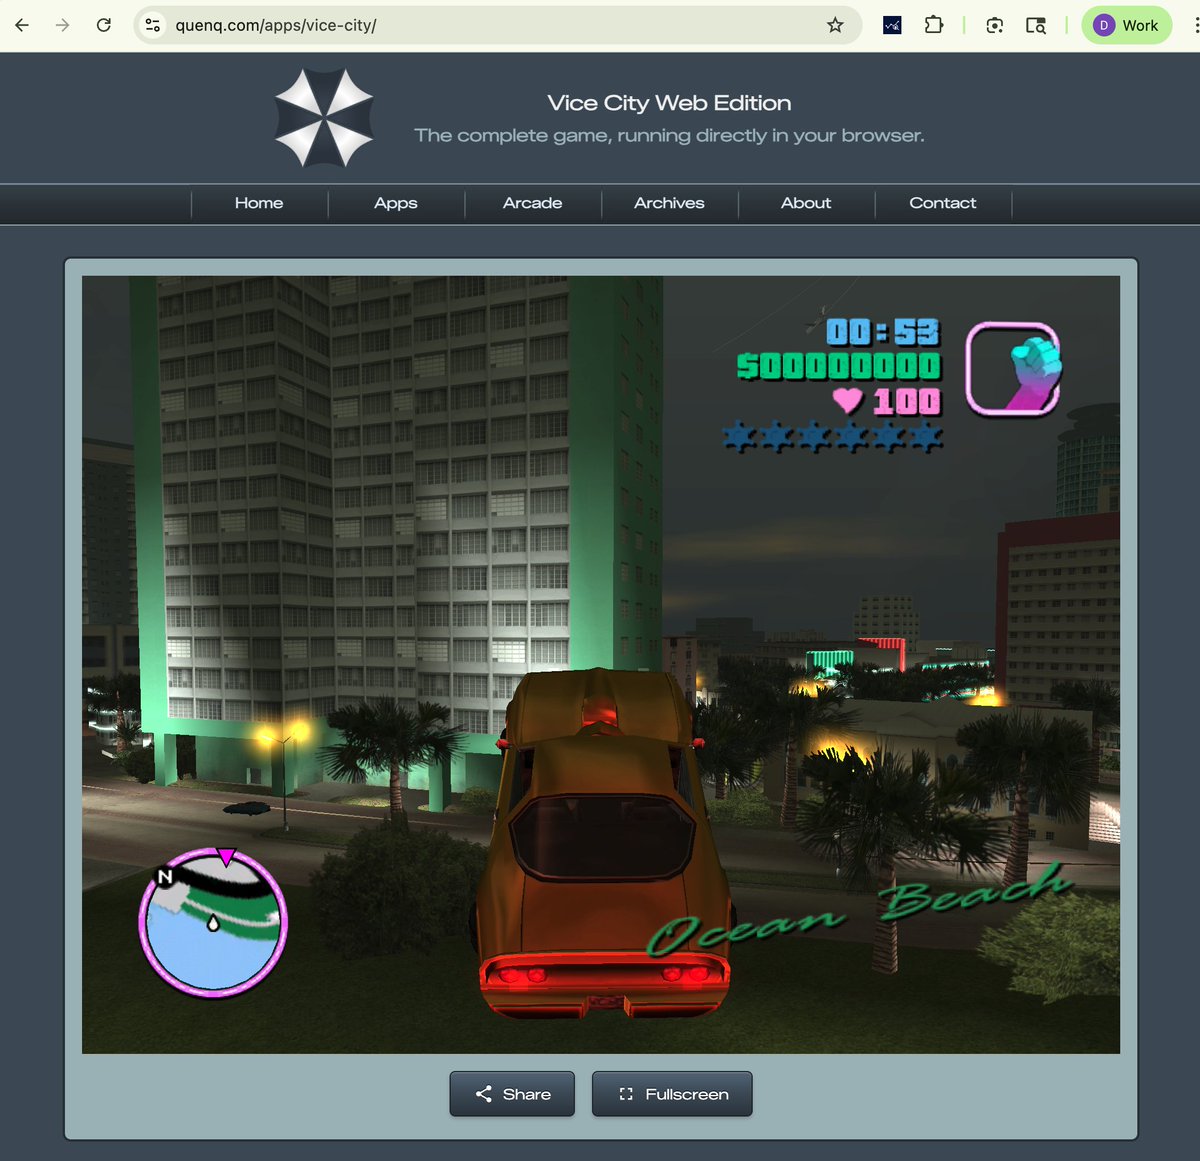This screenshot has height=1161, width=1200.
Task: Click the health value 100
Action: point(907,401)
